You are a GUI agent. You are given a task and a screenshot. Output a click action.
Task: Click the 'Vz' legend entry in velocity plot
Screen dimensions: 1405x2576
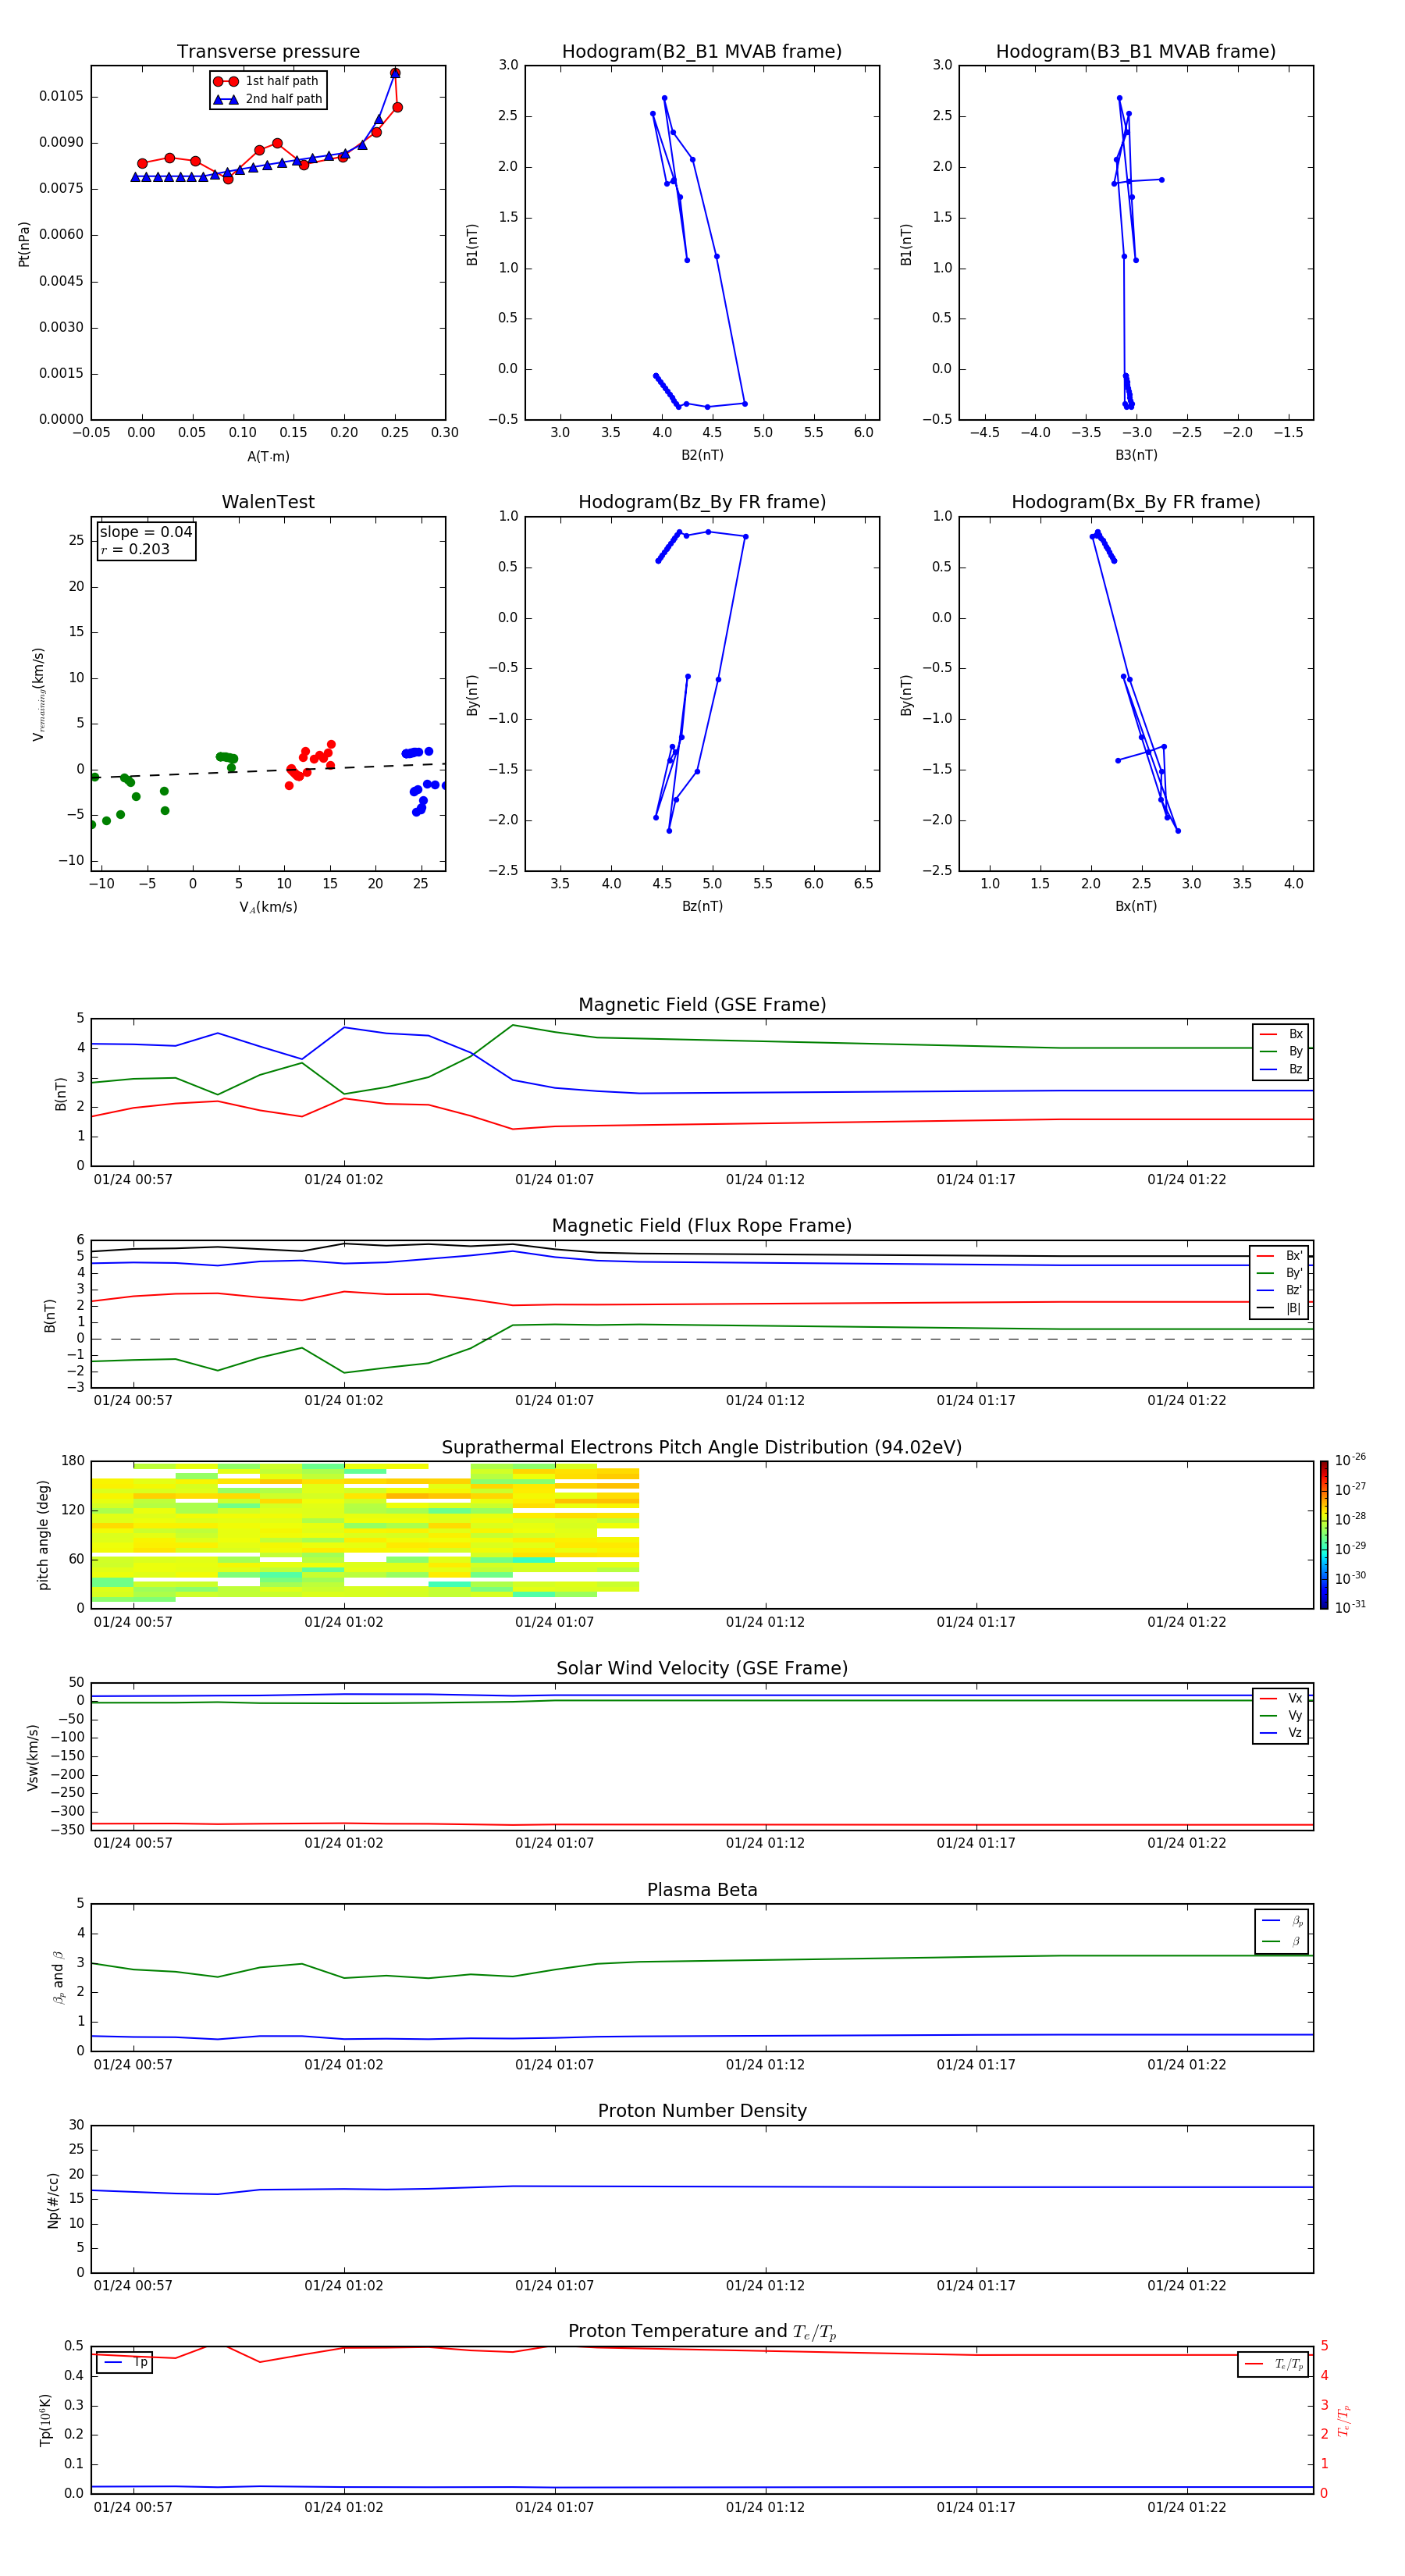tap(1281, 1733)
